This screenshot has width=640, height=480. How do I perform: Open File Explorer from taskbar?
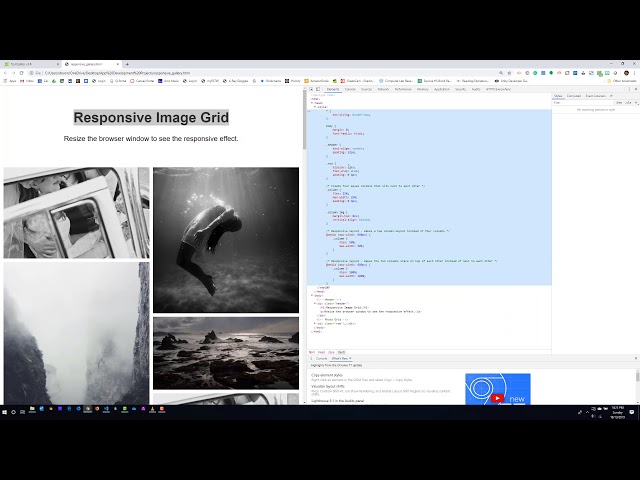[x=32, y=409]
